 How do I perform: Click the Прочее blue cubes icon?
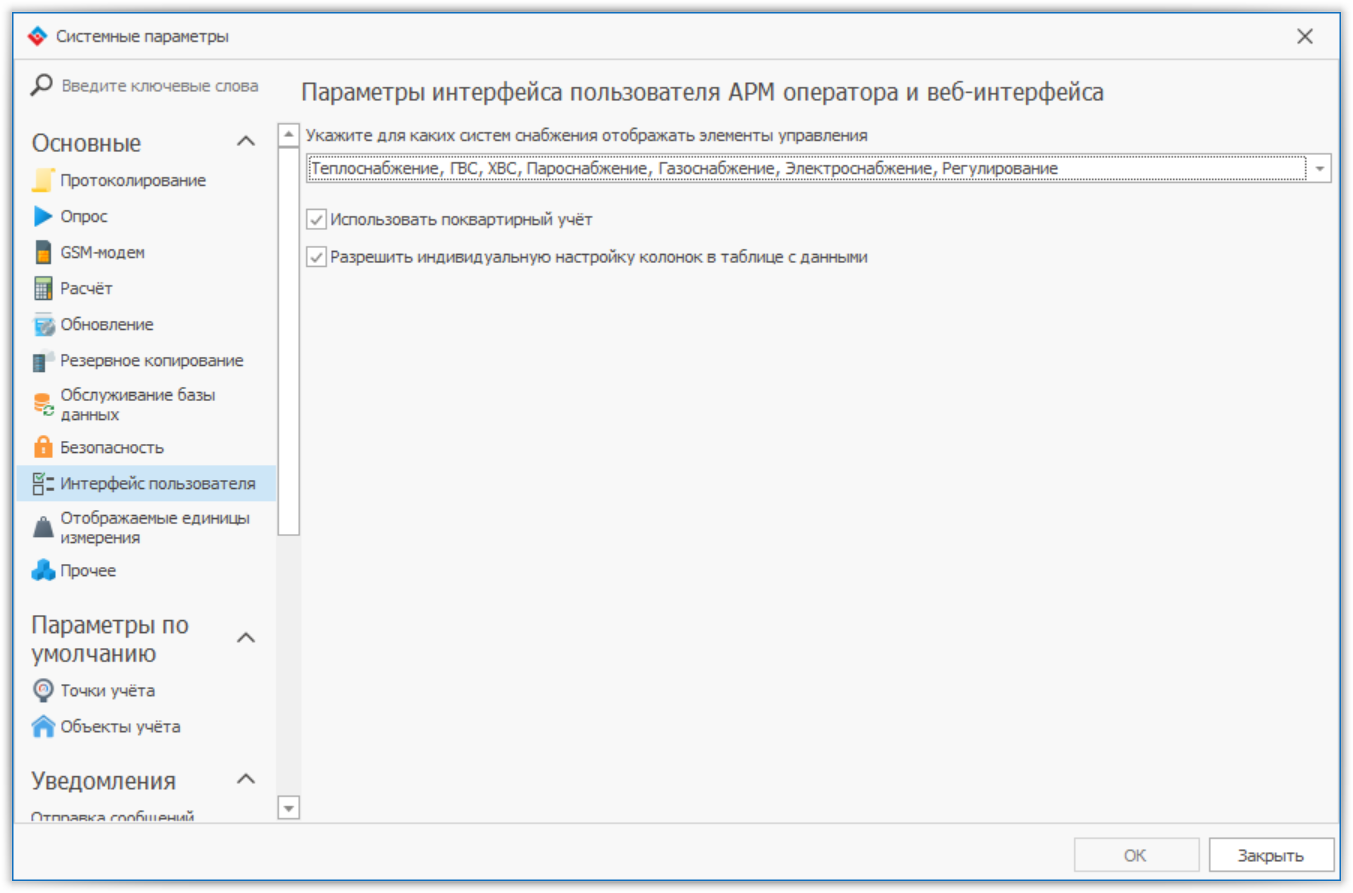click(x=43, y=571)
